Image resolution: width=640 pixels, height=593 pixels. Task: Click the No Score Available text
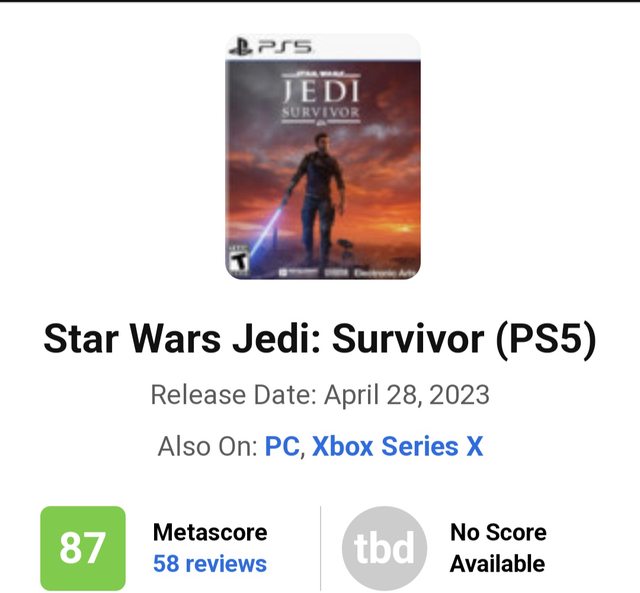point(498,548)
